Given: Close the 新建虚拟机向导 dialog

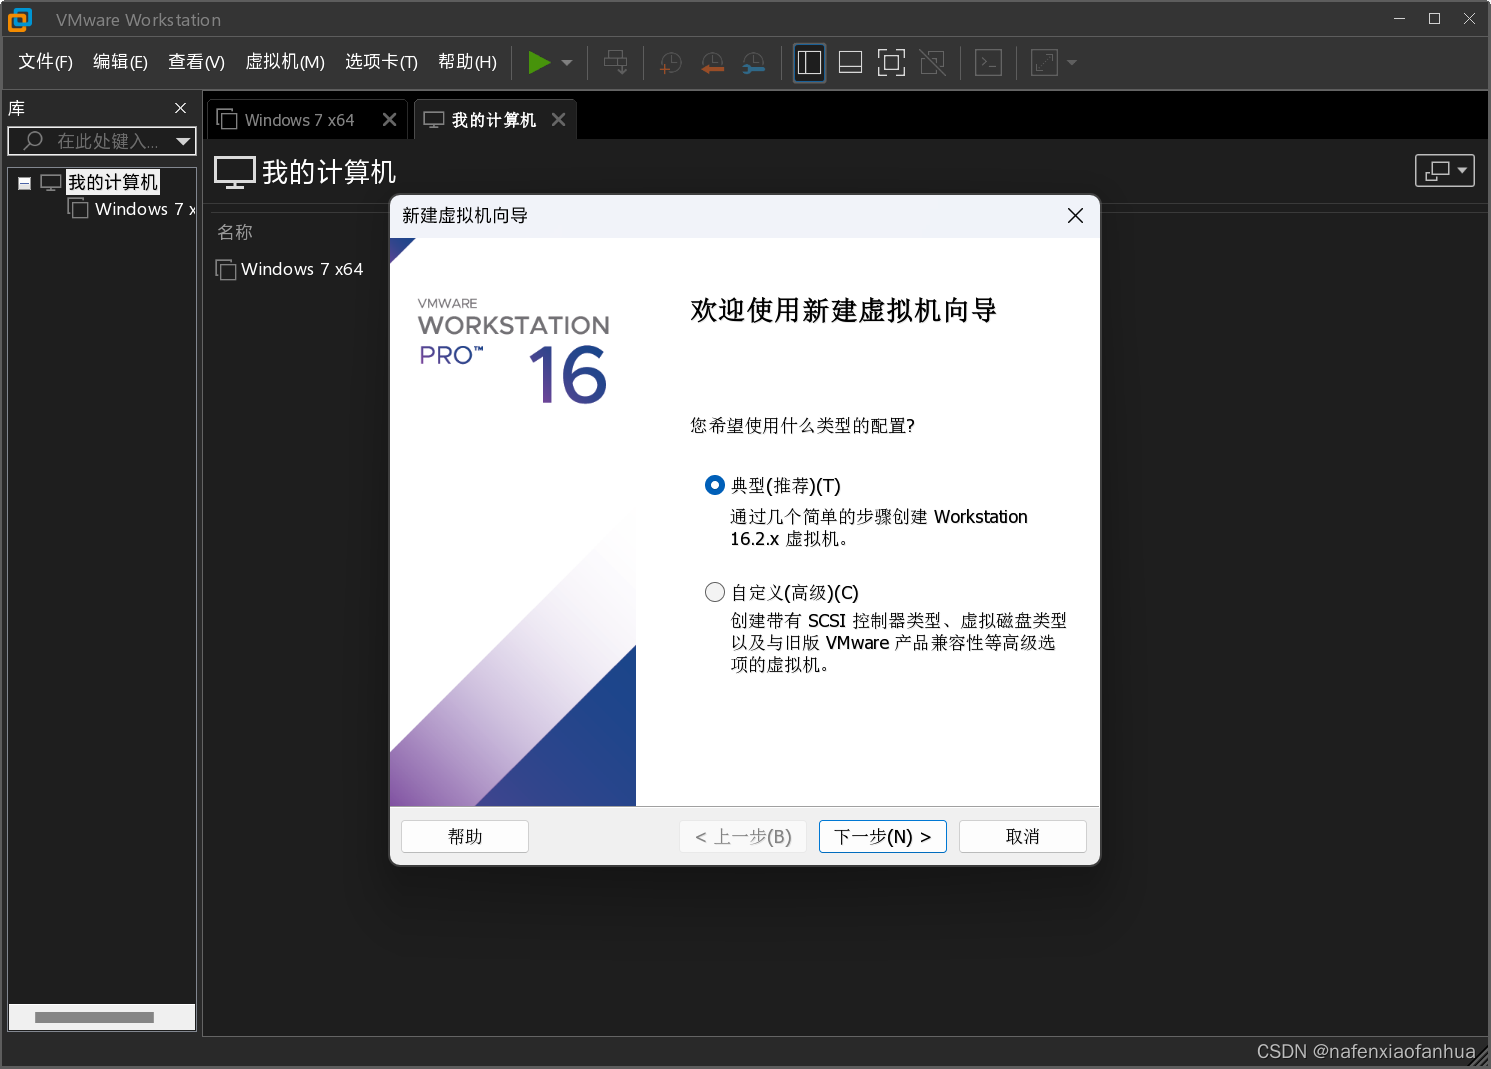Looking at the screenshot, I should pyautogui.click(x=1075, y=216).
